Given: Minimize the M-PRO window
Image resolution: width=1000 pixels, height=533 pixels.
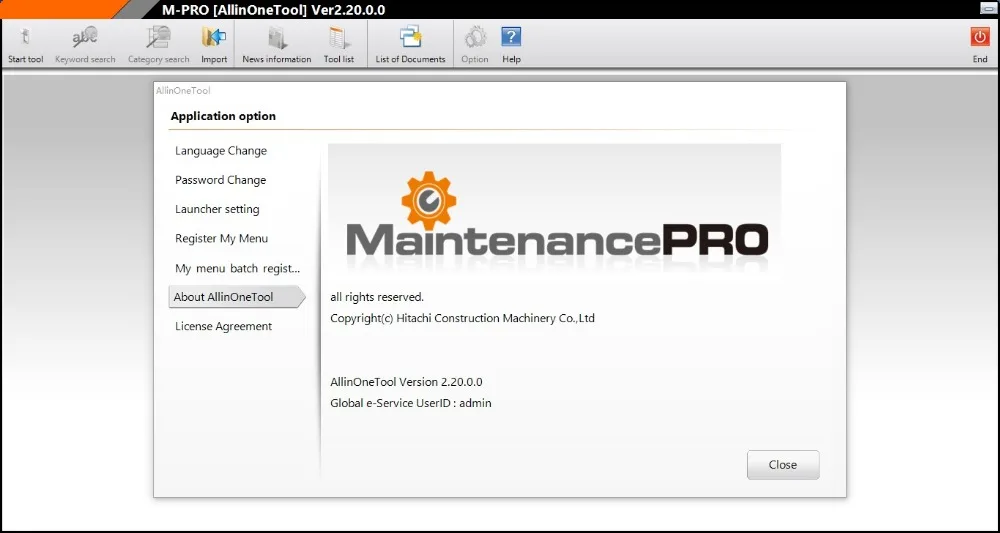Looking at the screenshot, I should [987, 8].
